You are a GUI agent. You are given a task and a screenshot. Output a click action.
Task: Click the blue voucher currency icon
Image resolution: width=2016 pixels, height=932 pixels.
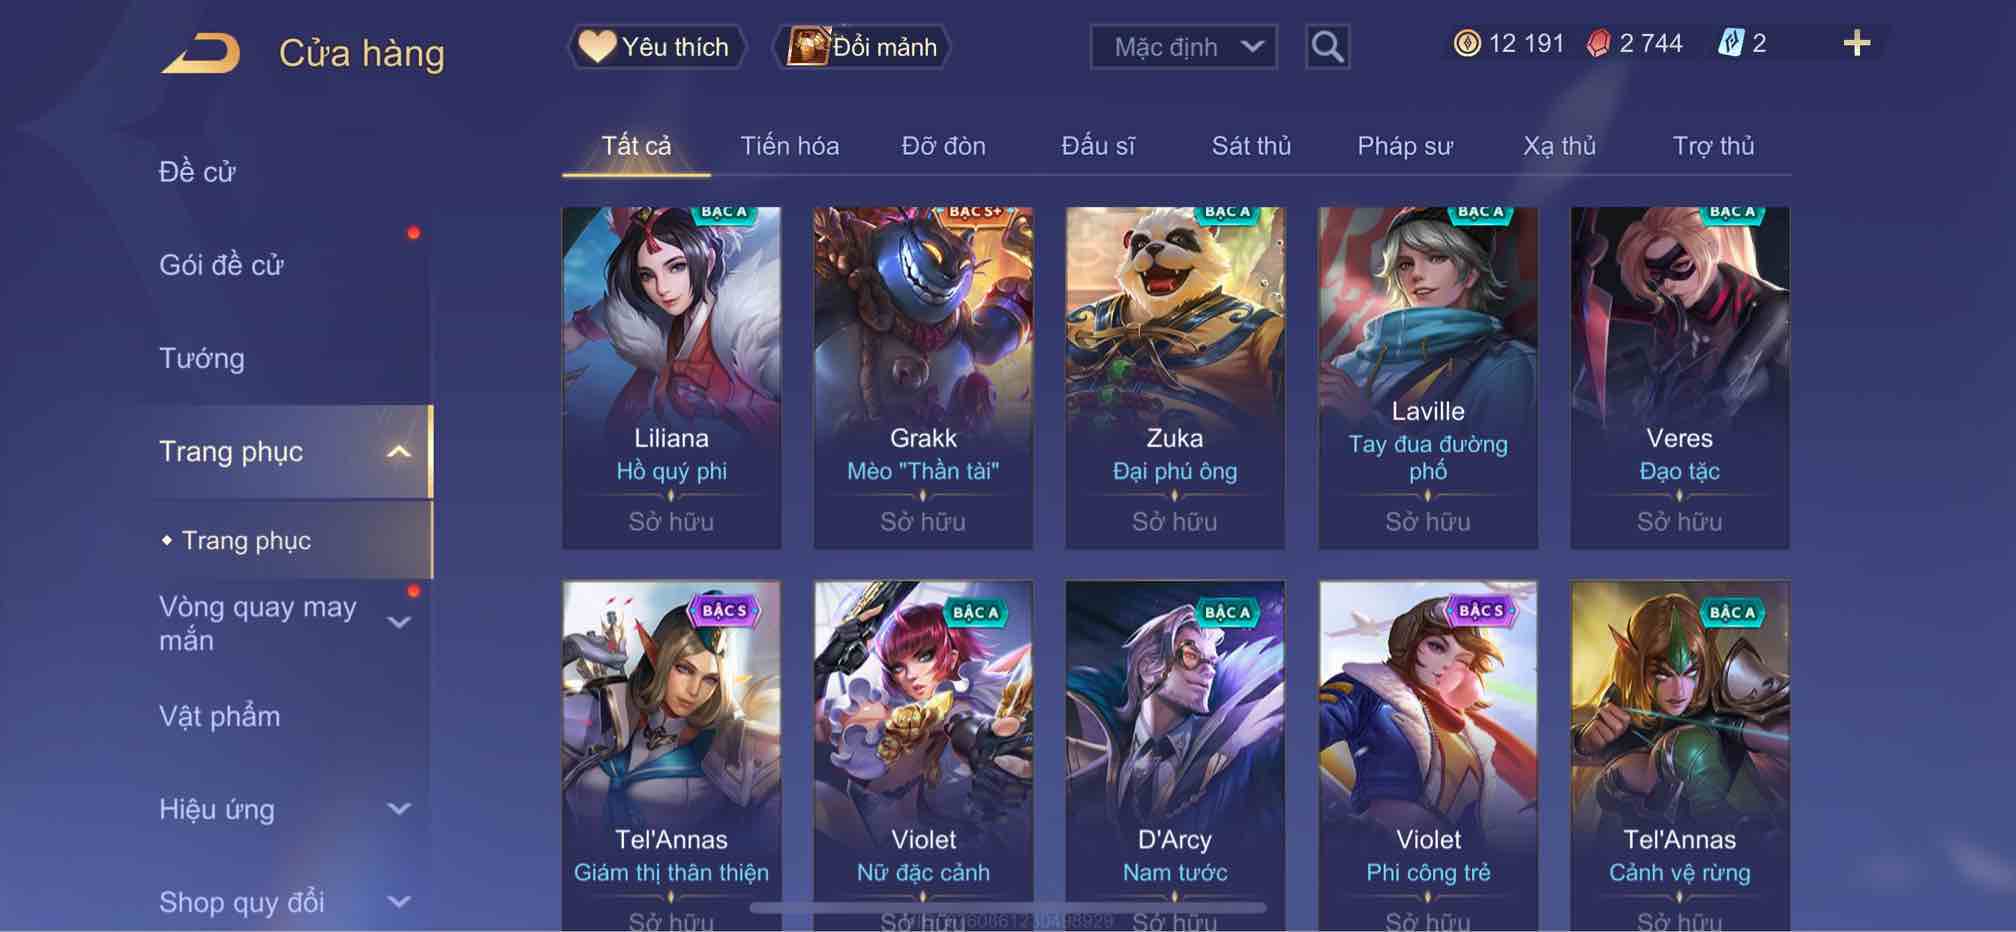point(1731,43)
